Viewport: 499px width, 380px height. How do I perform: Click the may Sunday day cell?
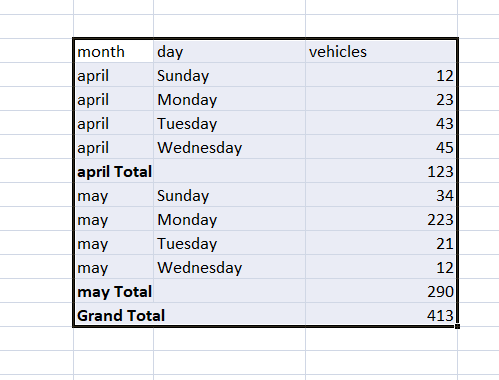pyautogui.click(x=229, y=195)
